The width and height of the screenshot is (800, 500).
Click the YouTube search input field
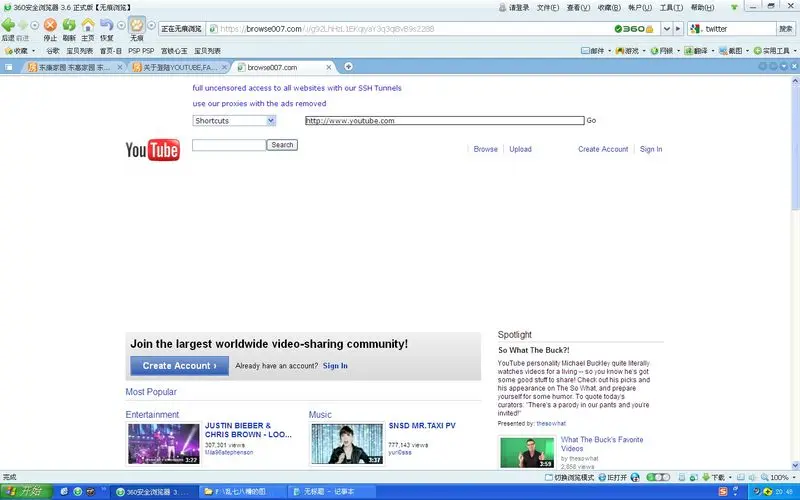click(x=229, y=145)
